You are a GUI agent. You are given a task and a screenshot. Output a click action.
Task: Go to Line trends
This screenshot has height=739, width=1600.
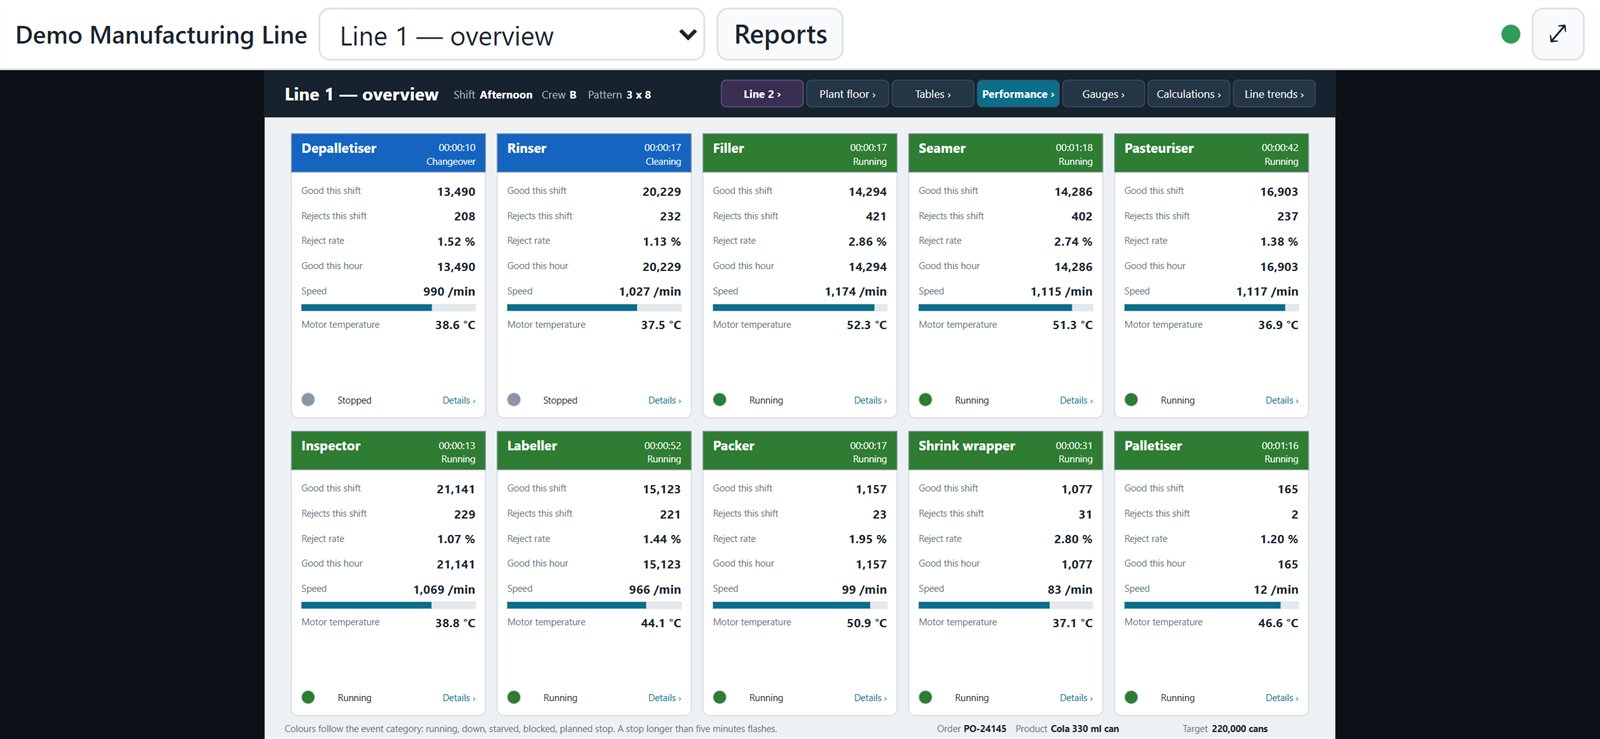pos(1274,94)
